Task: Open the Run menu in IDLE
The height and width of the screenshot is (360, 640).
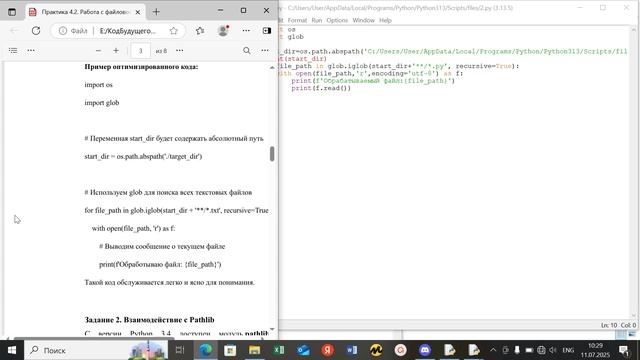Action: point(317,20)
